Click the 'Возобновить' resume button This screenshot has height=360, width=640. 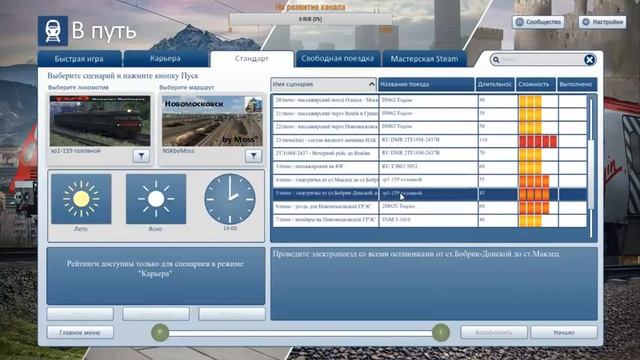click(494, 333)
